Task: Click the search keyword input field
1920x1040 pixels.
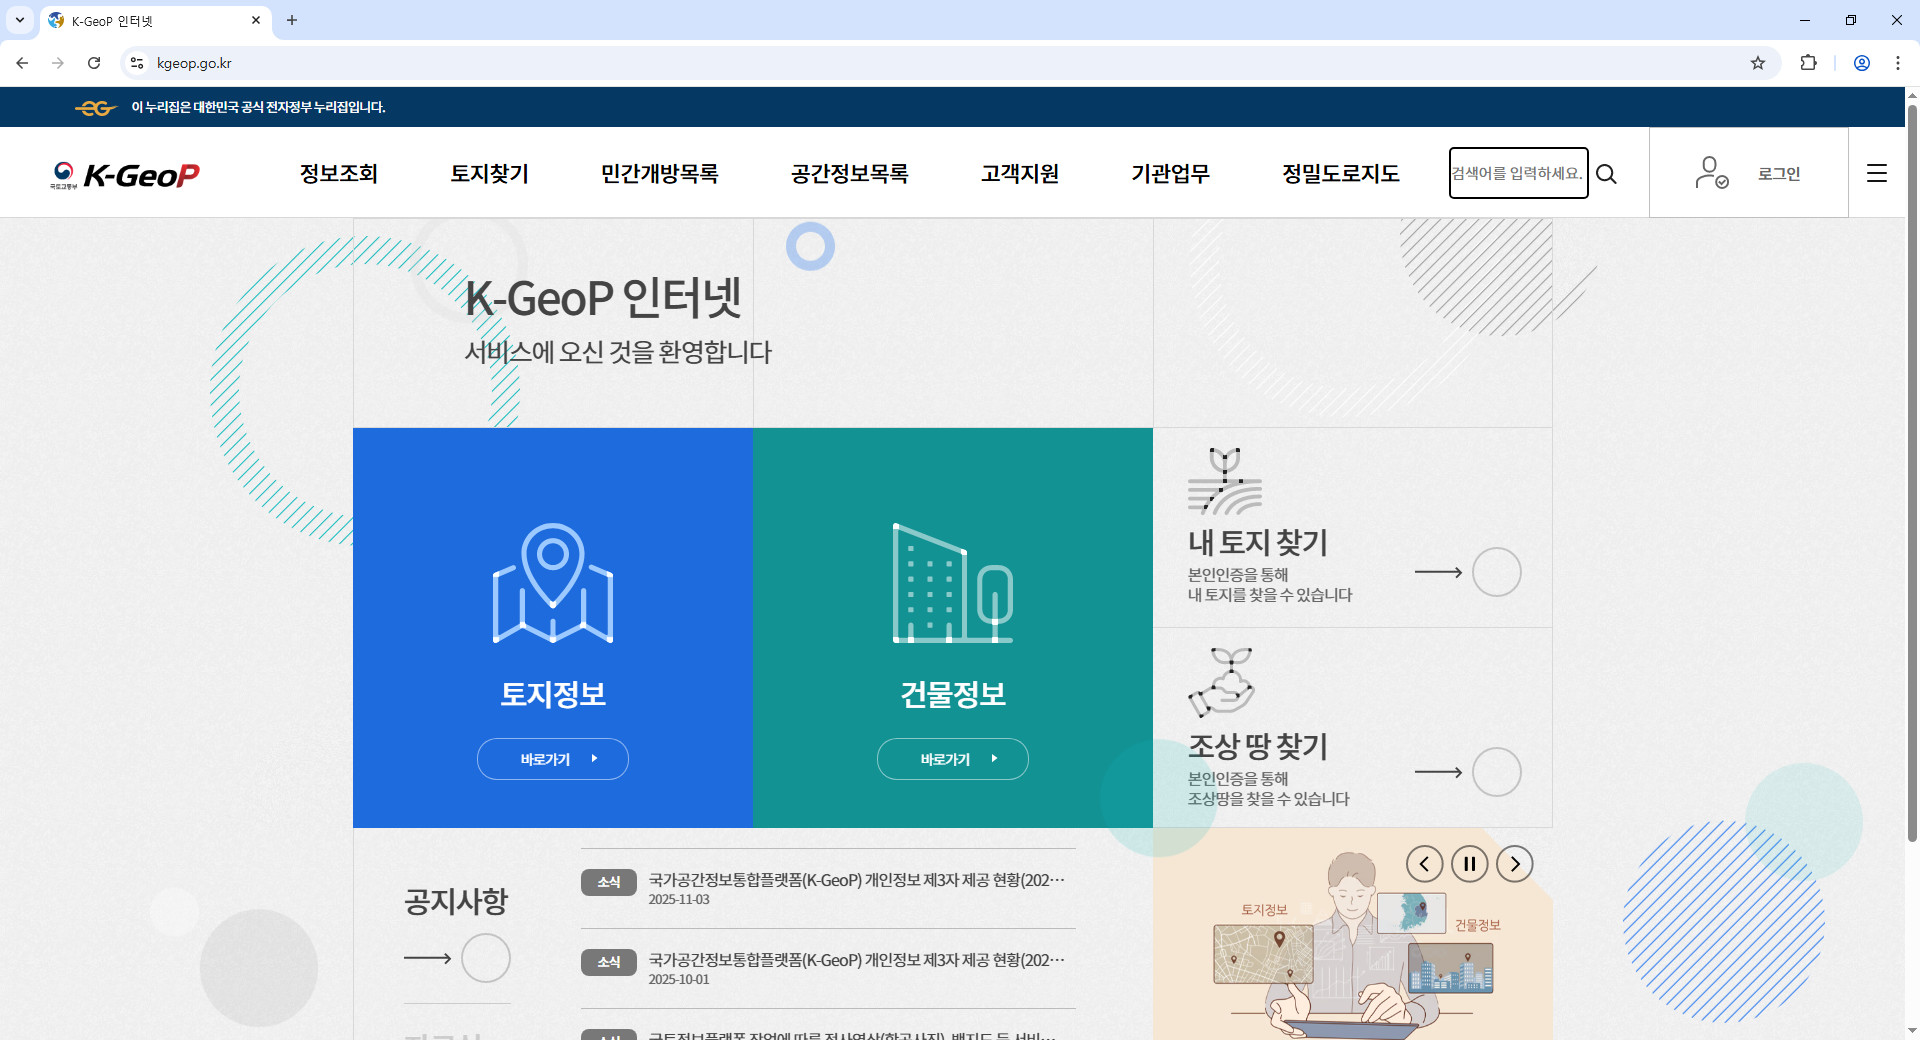Action: point(1518,173)
